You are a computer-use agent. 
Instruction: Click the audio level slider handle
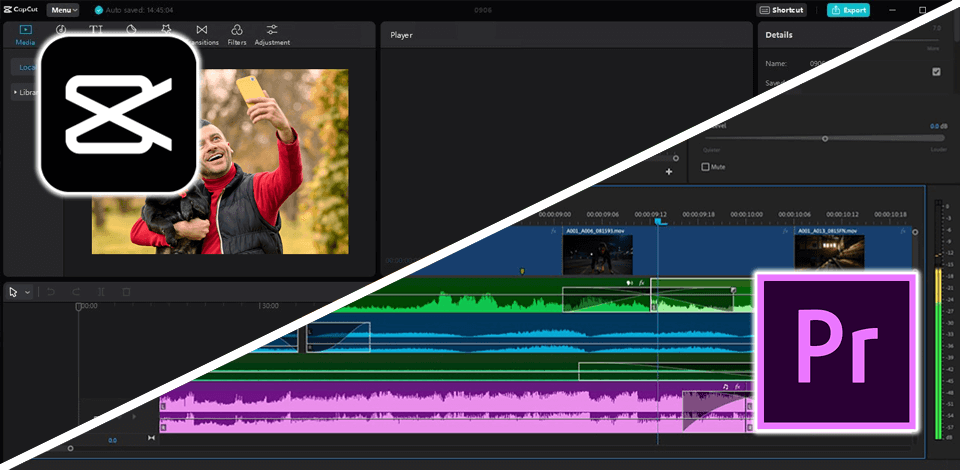[x=825, y=139]
